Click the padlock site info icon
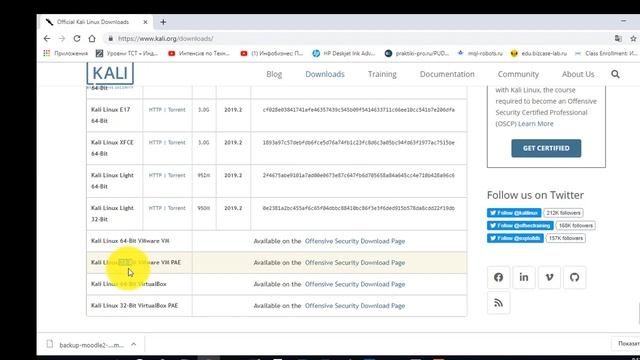The width and height of the screenshot is (640, 360). pyautogui.click(x=110, y=38)
